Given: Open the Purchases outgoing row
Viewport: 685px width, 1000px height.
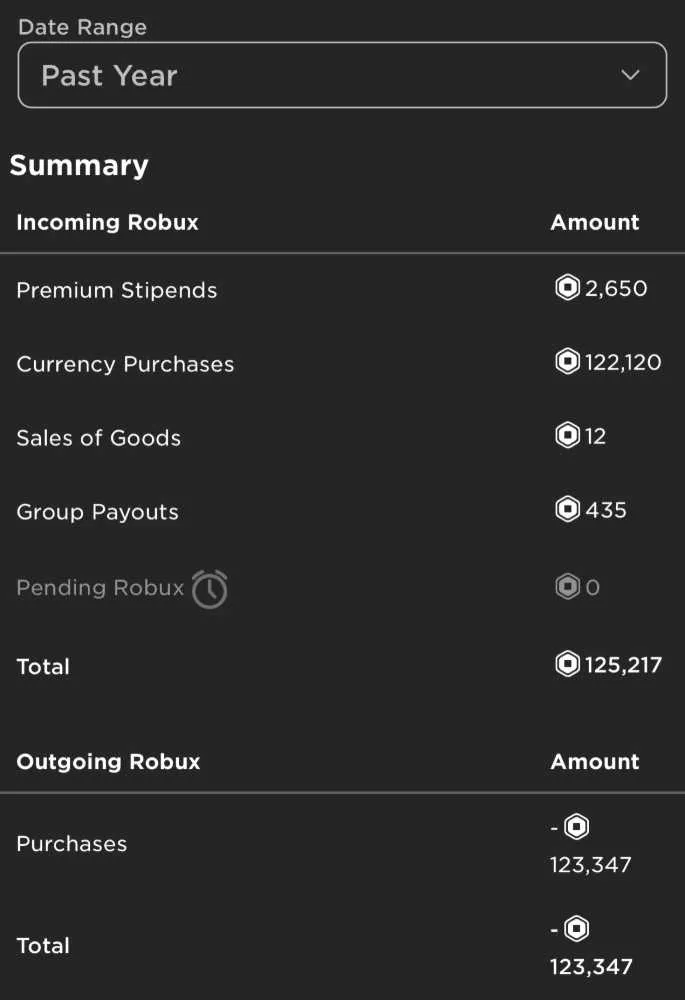Looking at the screenshot, I should click(x=342, y=844).
